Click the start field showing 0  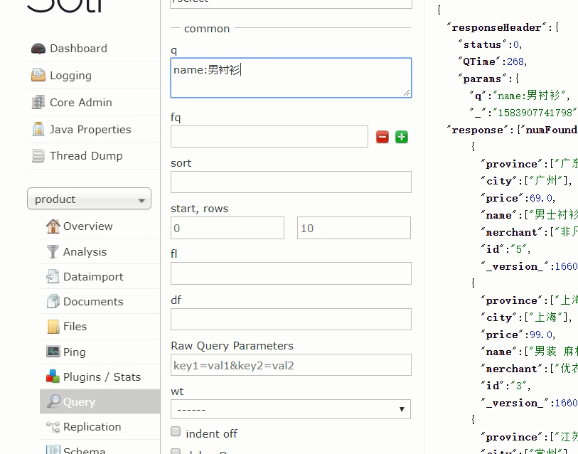[227, 228]
